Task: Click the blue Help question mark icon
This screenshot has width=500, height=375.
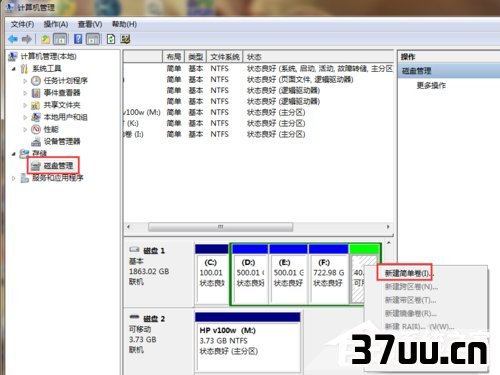Action: (x=78, y=39)
